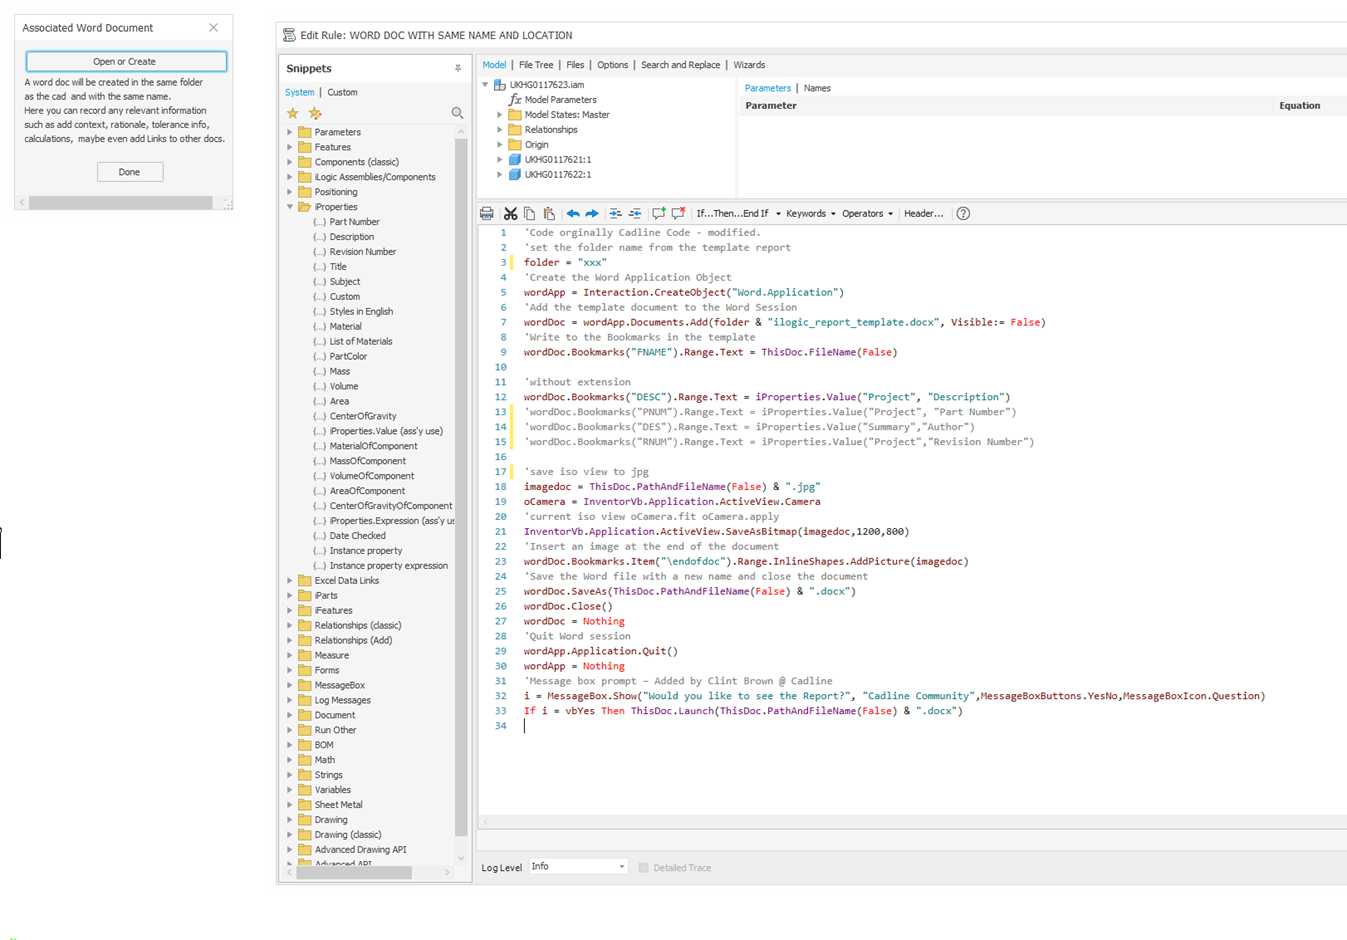This screenshot has height=940, width=1347.
Task: Open the Search and Replace tab
Action: [680, 65]
